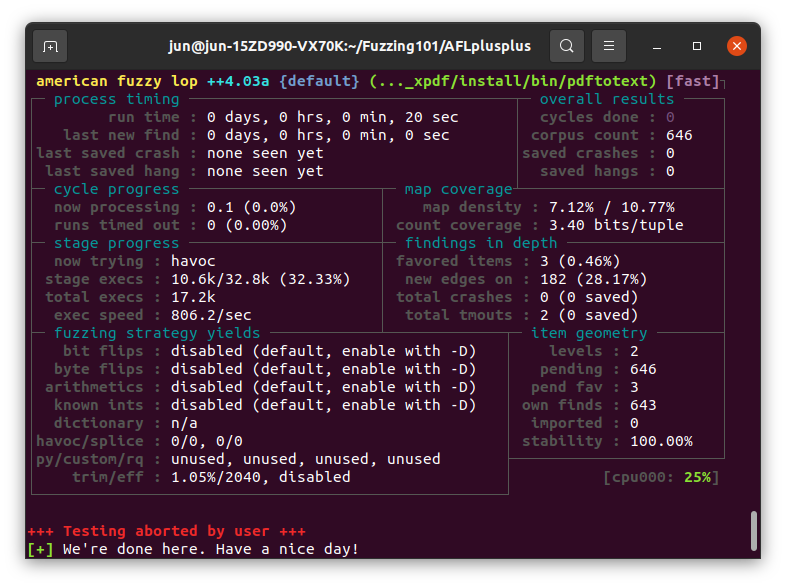Click the pdftotext target path text
Image resolution: width=786 pixels, height=587 pixels.
pyautogui.click(x=512, y=81)
